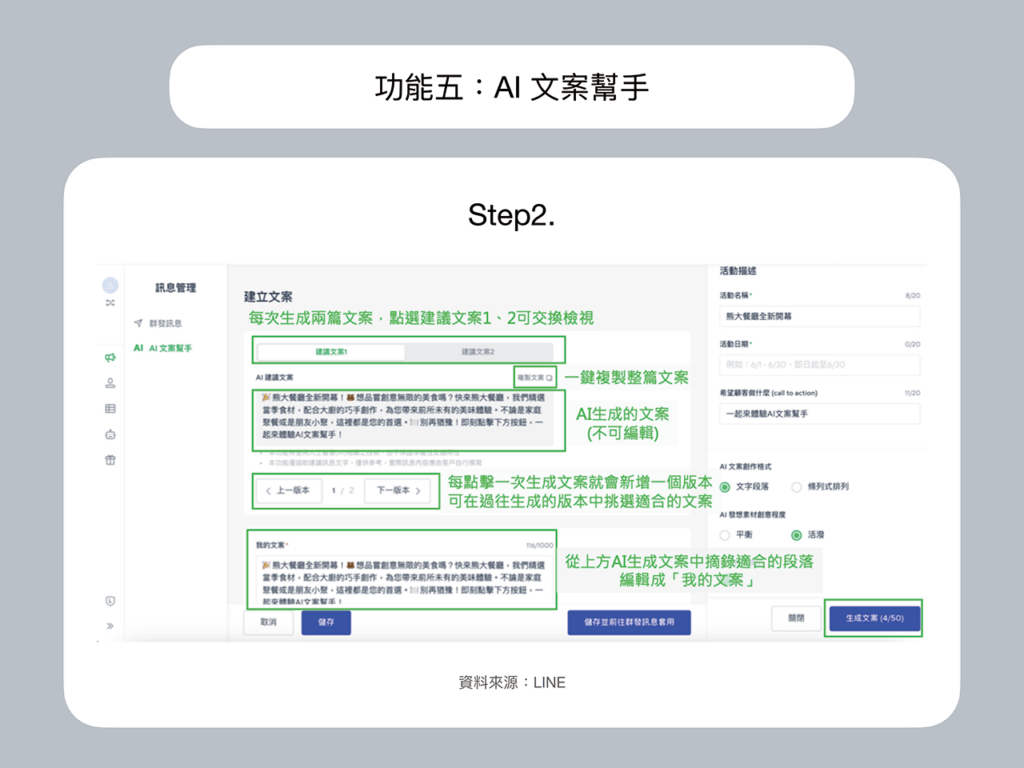This screenshot has height=768, width=1024.
Task: Click the shield icon near sidebar bottom
Action: (x=110, y=600)
